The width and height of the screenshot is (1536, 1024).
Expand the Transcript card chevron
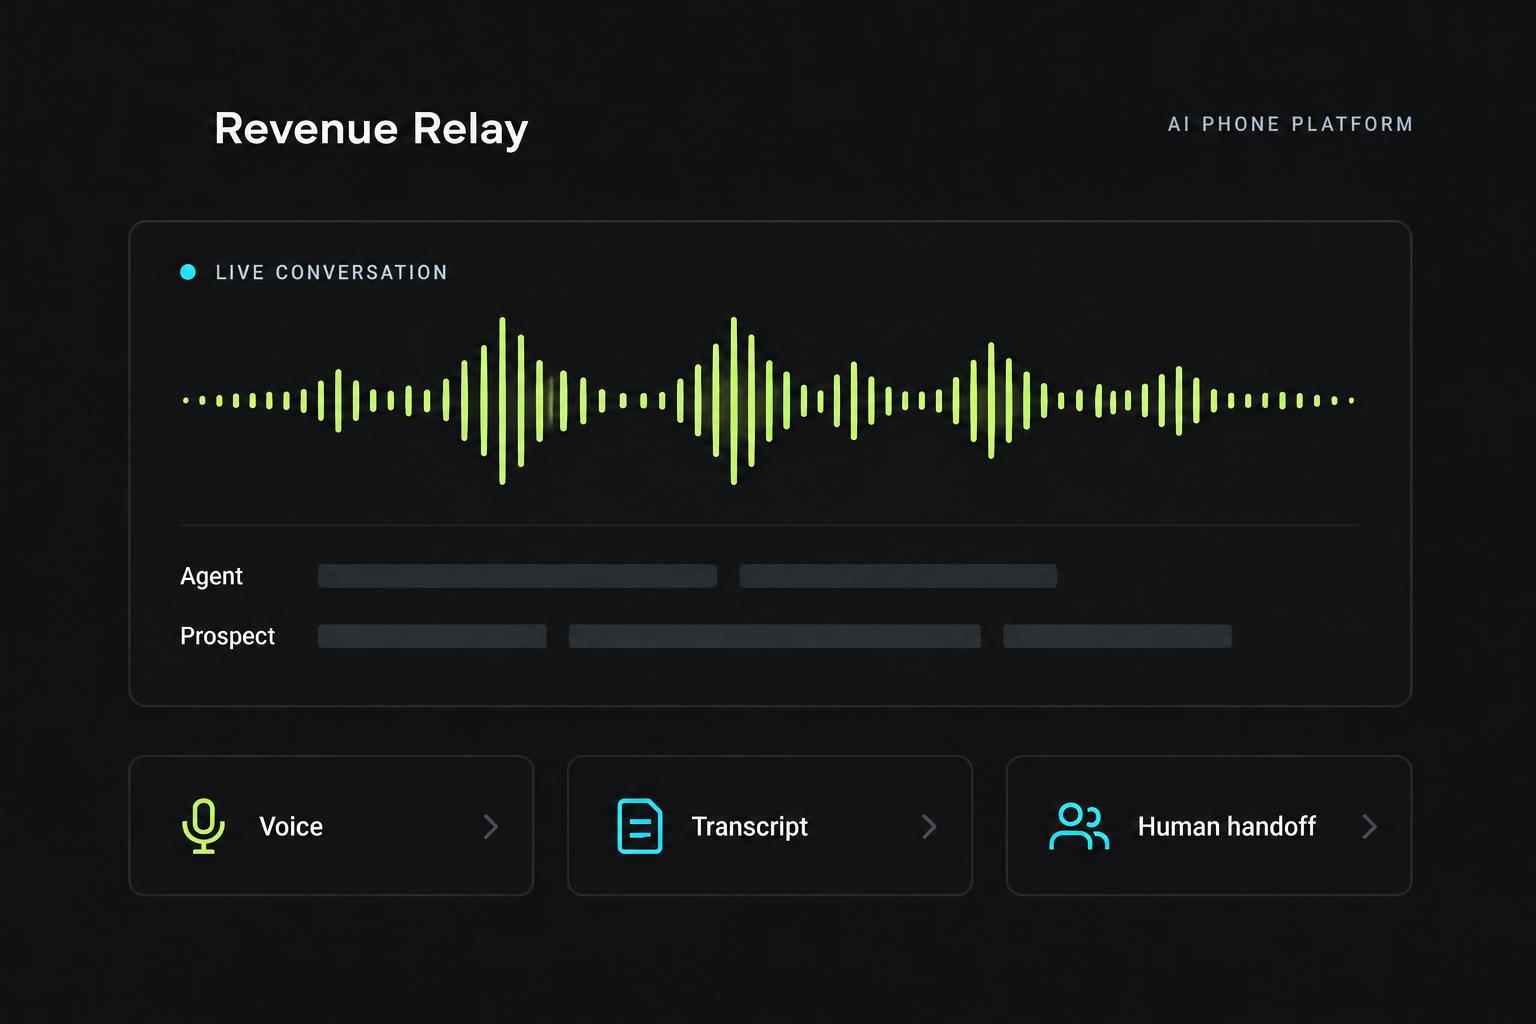[929, 826]
